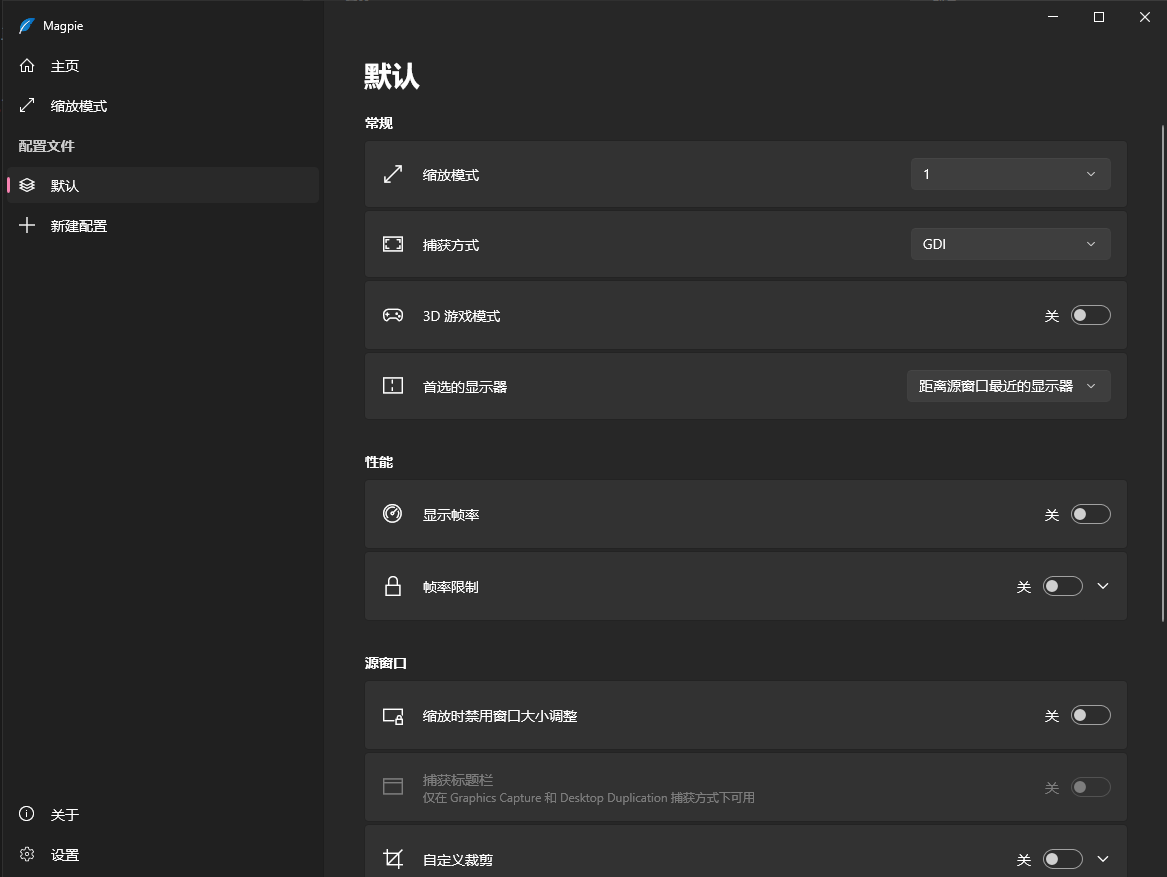This screenshot has width=1167, height=877.
Task: Click the 配置文件 sidebar header
Action: coord(47,146)
